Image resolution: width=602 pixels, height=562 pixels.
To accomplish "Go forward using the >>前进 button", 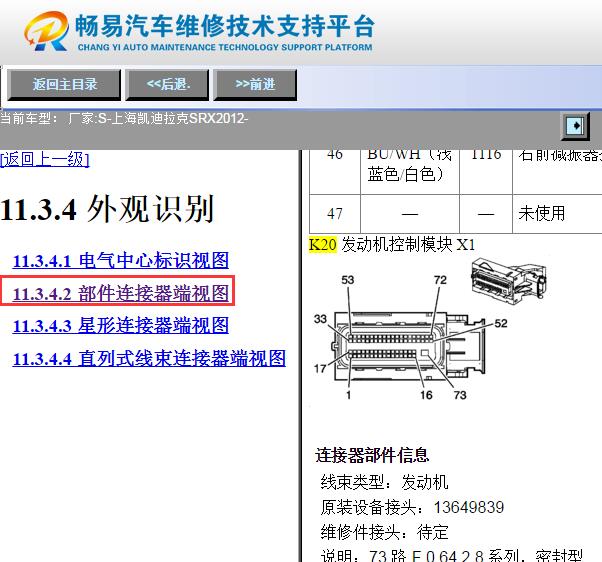I will point(255,84).
